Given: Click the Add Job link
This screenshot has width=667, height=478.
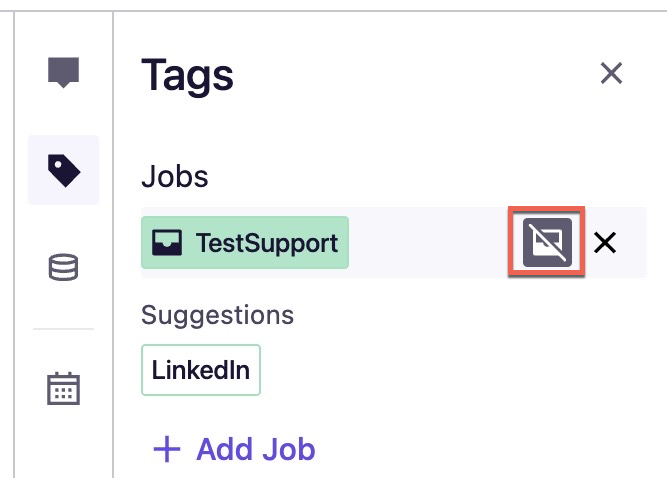Looking at the screenshot, I should pyautogui.click(x=234, y=449).
